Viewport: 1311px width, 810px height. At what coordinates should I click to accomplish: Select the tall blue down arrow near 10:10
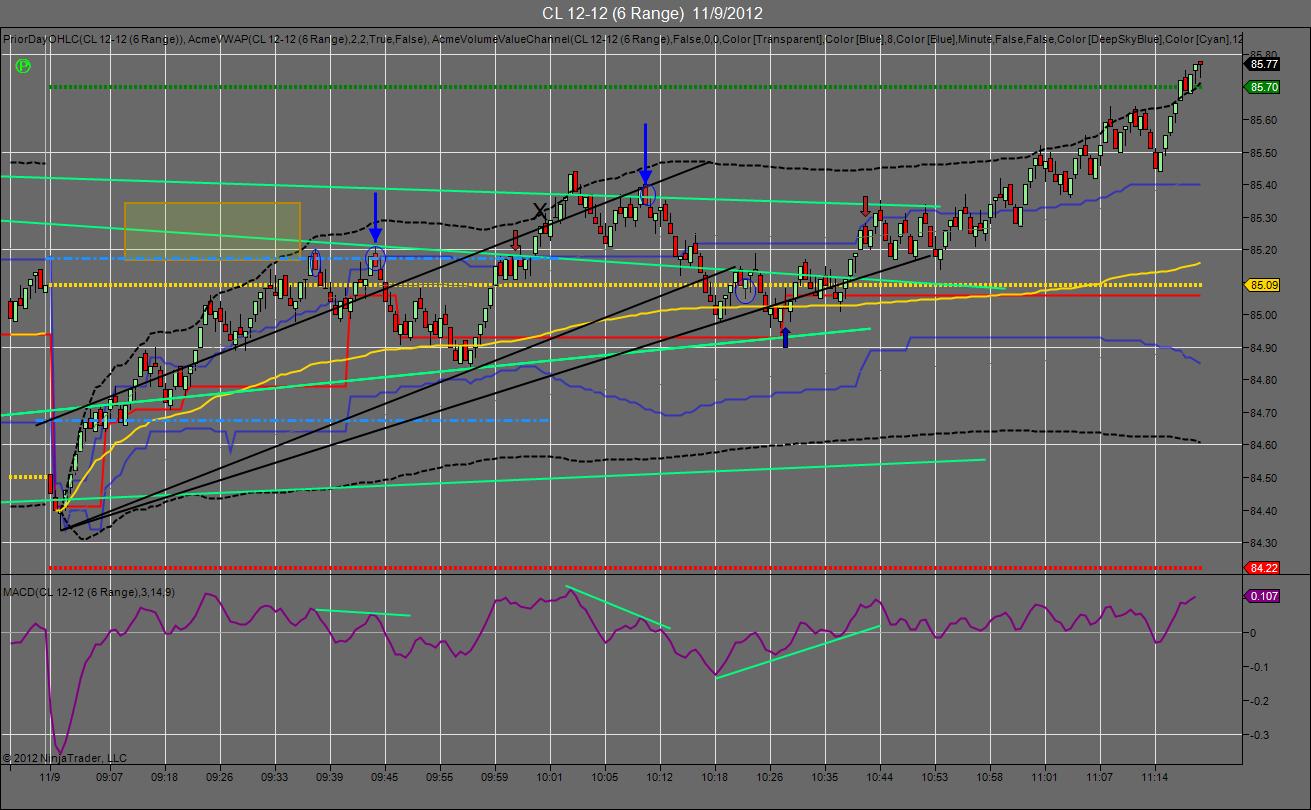tap(646, 154)
